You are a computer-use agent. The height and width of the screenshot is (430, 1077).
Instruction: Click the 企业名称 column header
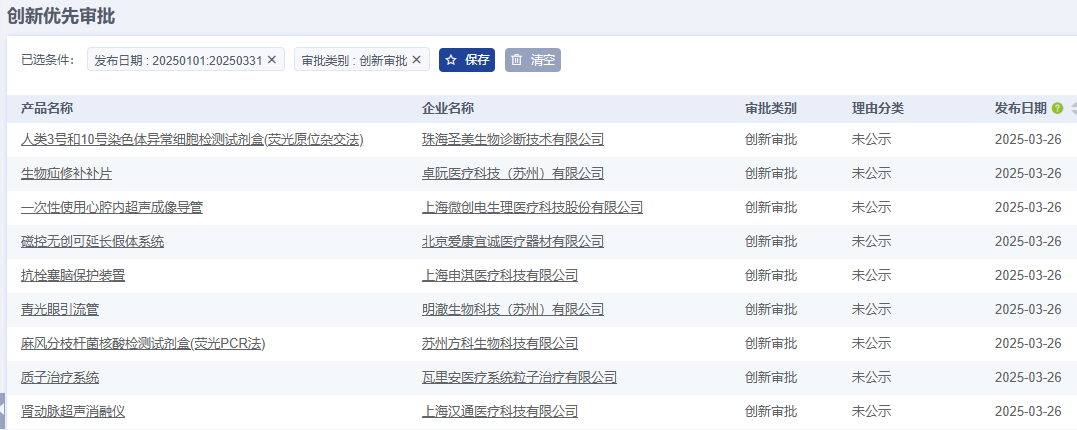pyautogui.click(x=448, y=109)
